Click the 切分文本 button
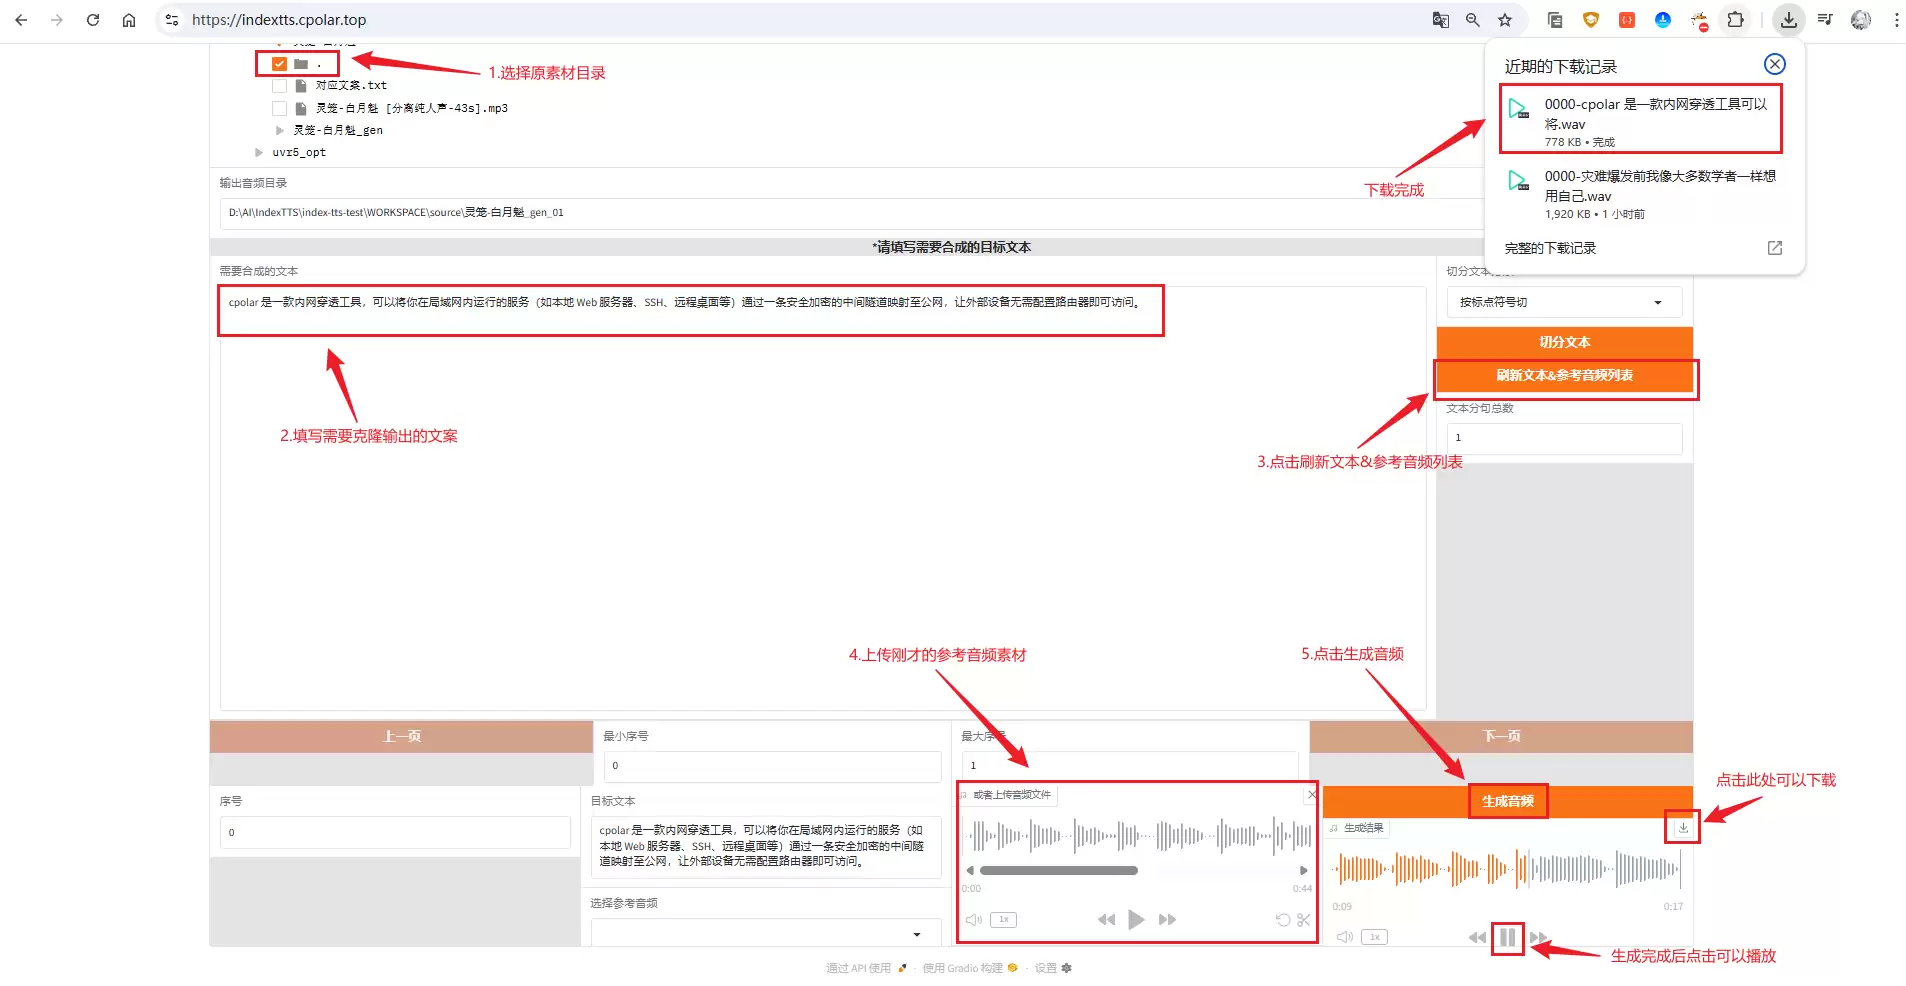Viewport: 1906px width, 986px height. click(1564, 342)
